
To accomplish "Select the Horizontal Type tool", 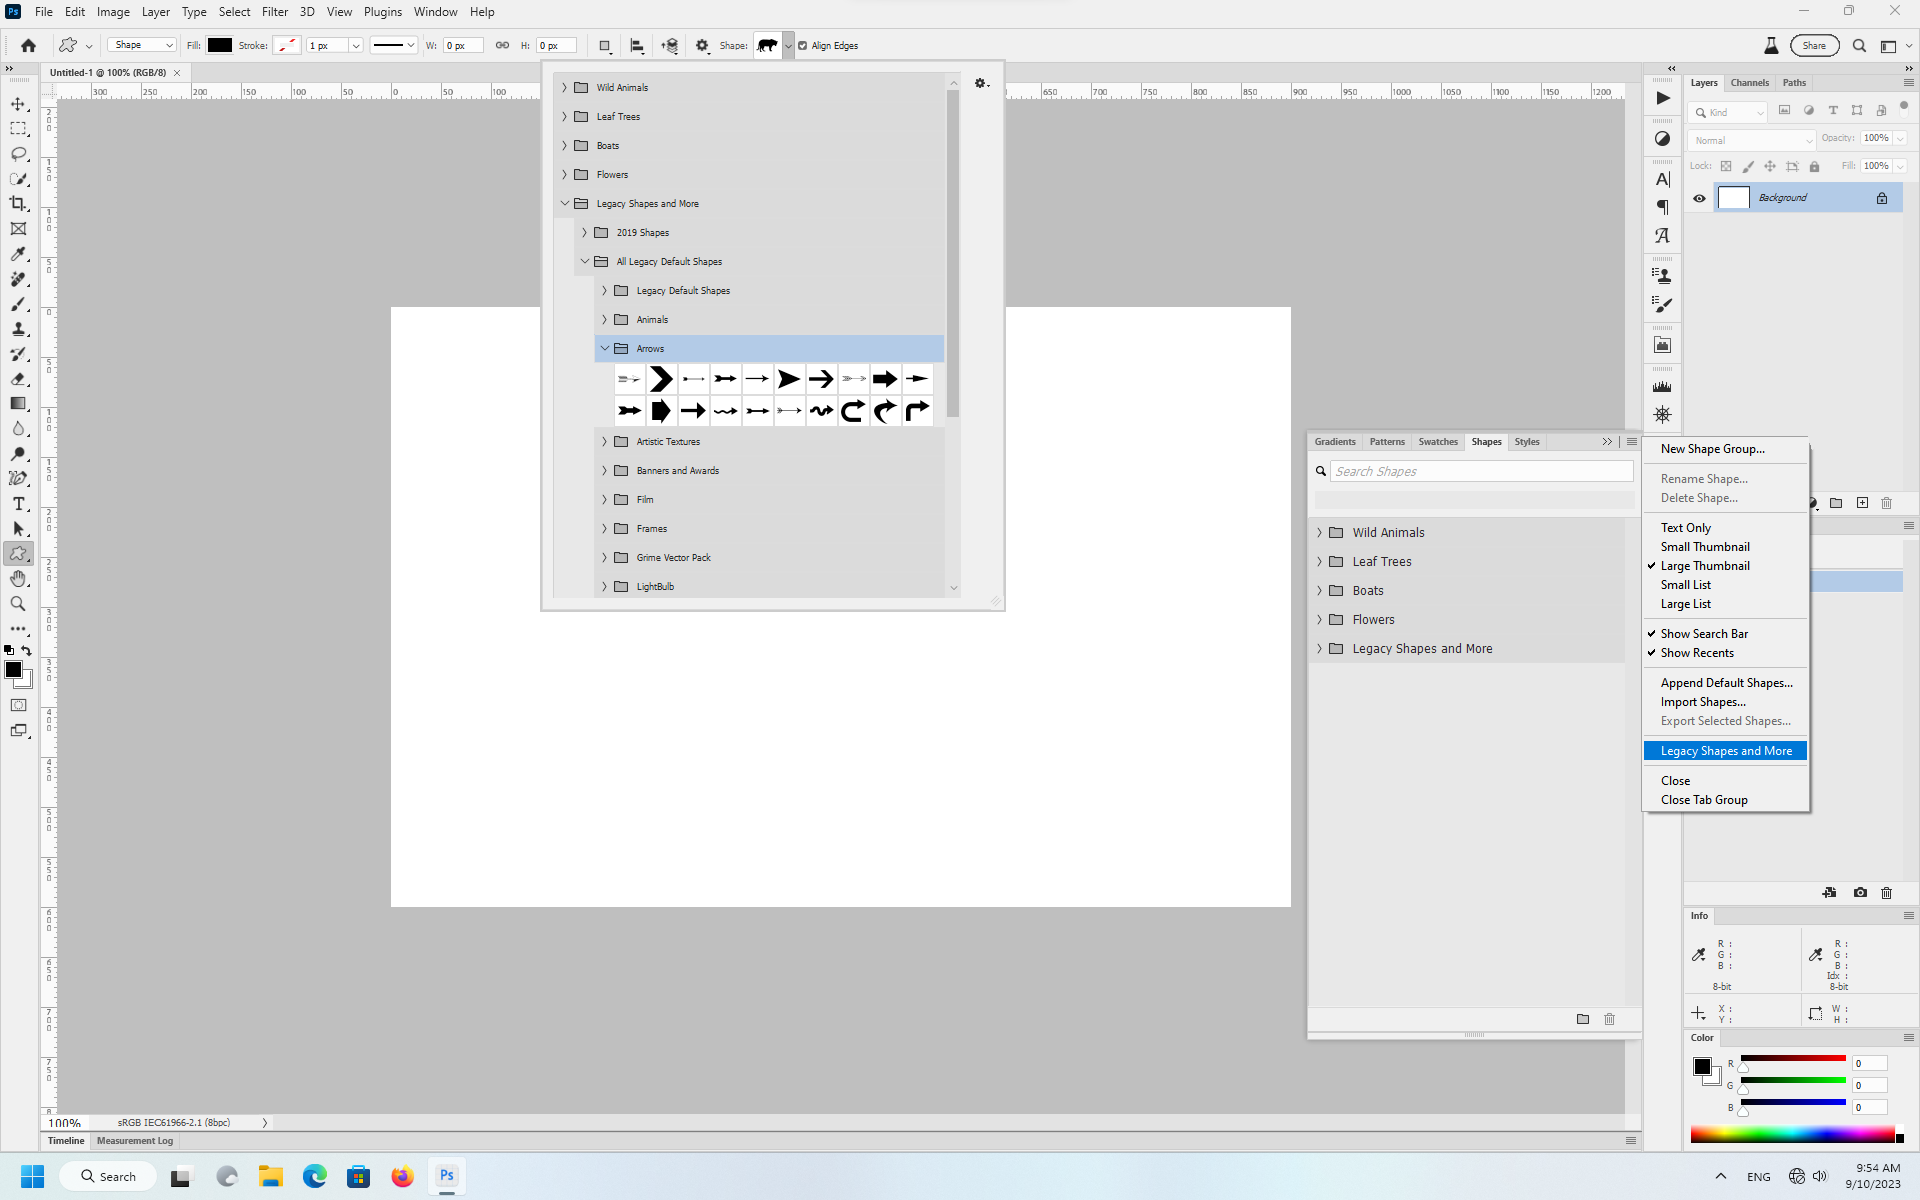I will 18,504.
